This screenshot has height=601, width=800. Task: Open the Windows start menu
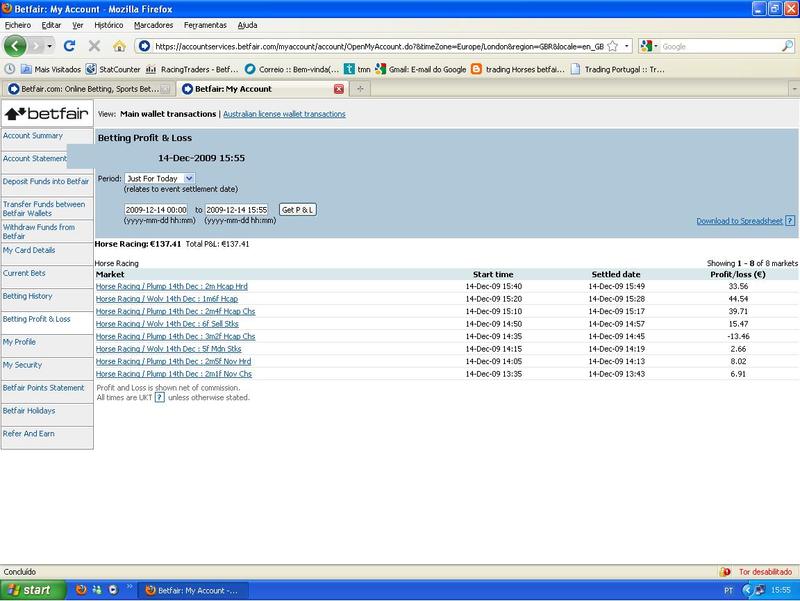[33, 590]
